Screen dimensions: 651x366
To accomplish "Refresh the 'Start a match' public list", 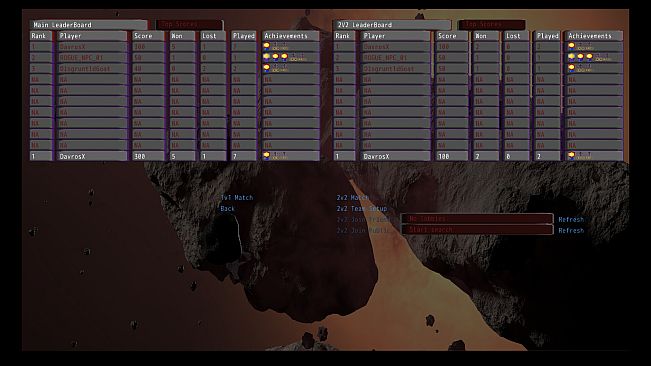I will (x=571, y=230).
